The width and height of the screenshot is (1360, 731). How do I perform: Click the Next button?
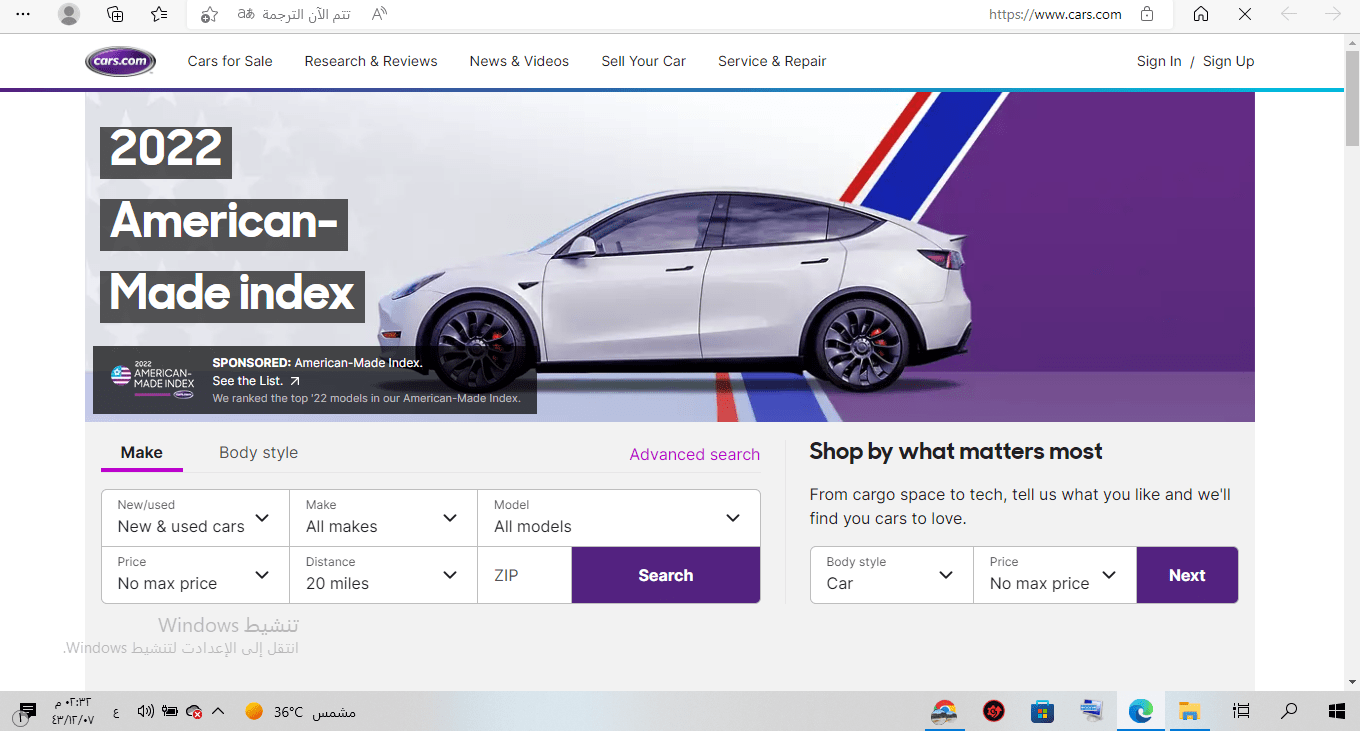click(1187, 575)
